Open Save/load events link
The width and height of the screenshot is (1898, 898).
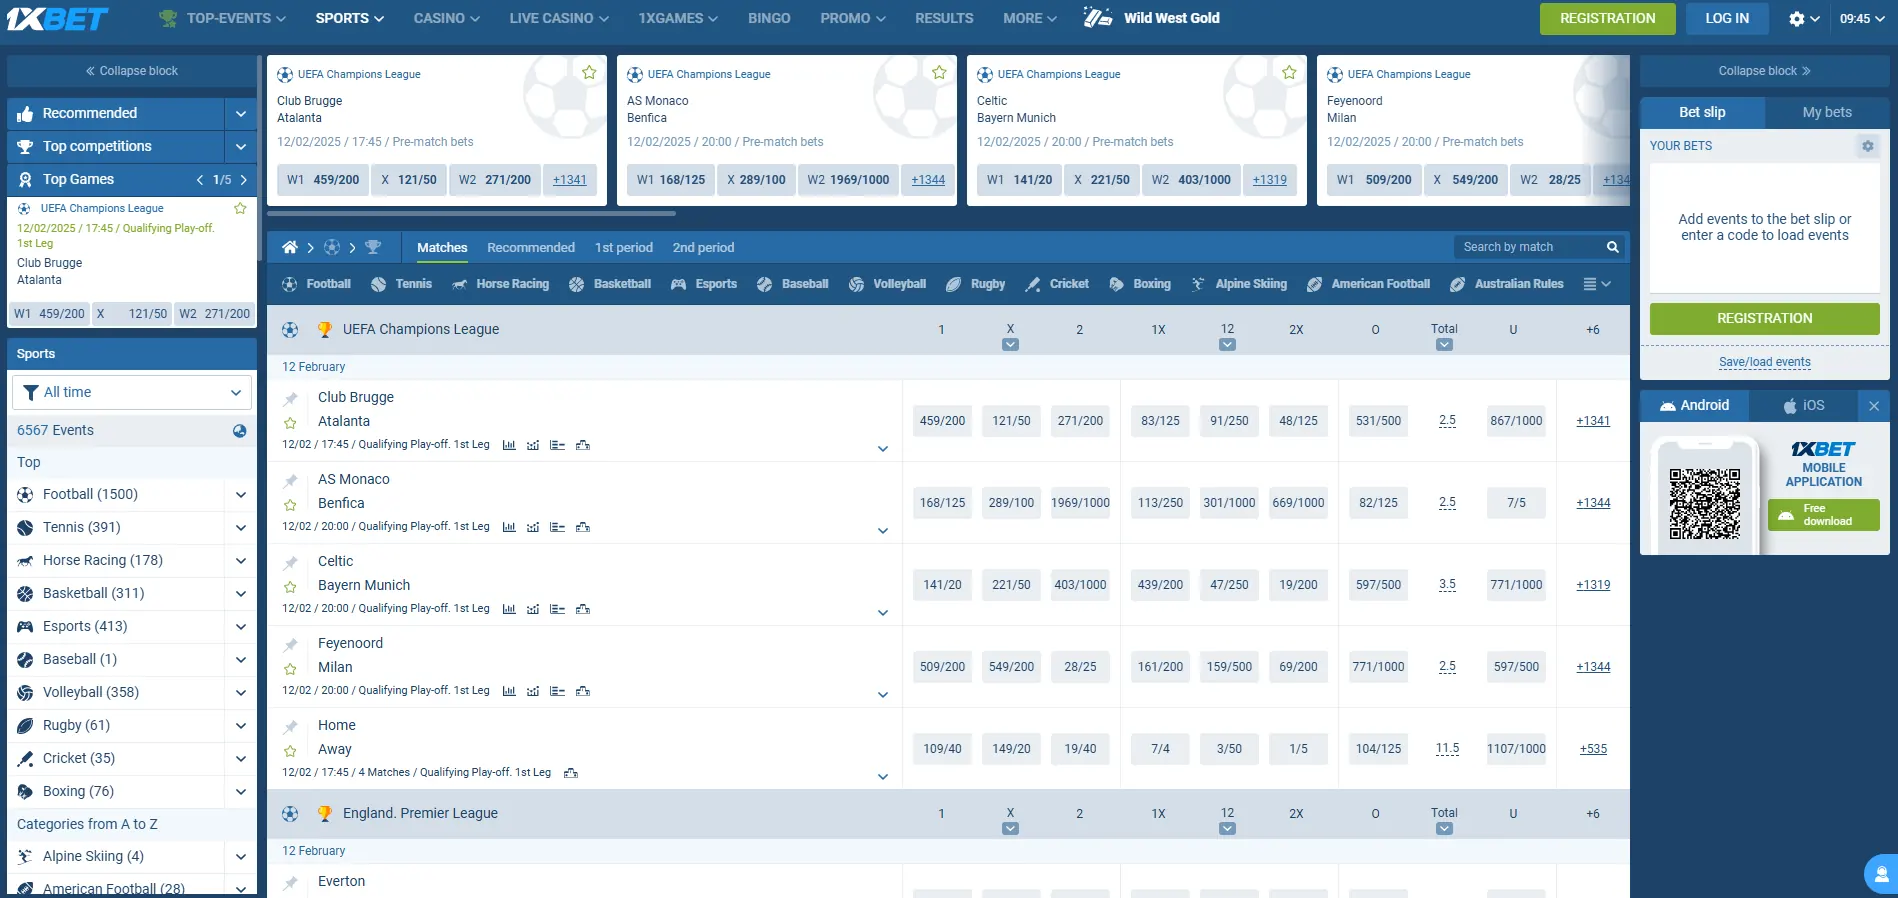(1764, 362)
